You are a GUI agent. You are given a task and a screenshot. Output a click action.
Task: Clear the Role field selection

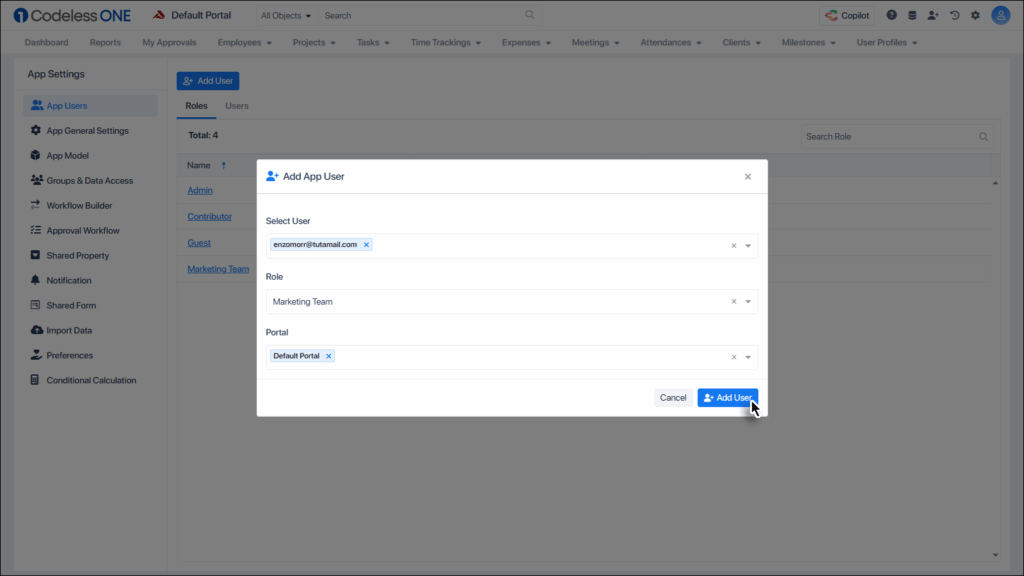pos(734,302)
